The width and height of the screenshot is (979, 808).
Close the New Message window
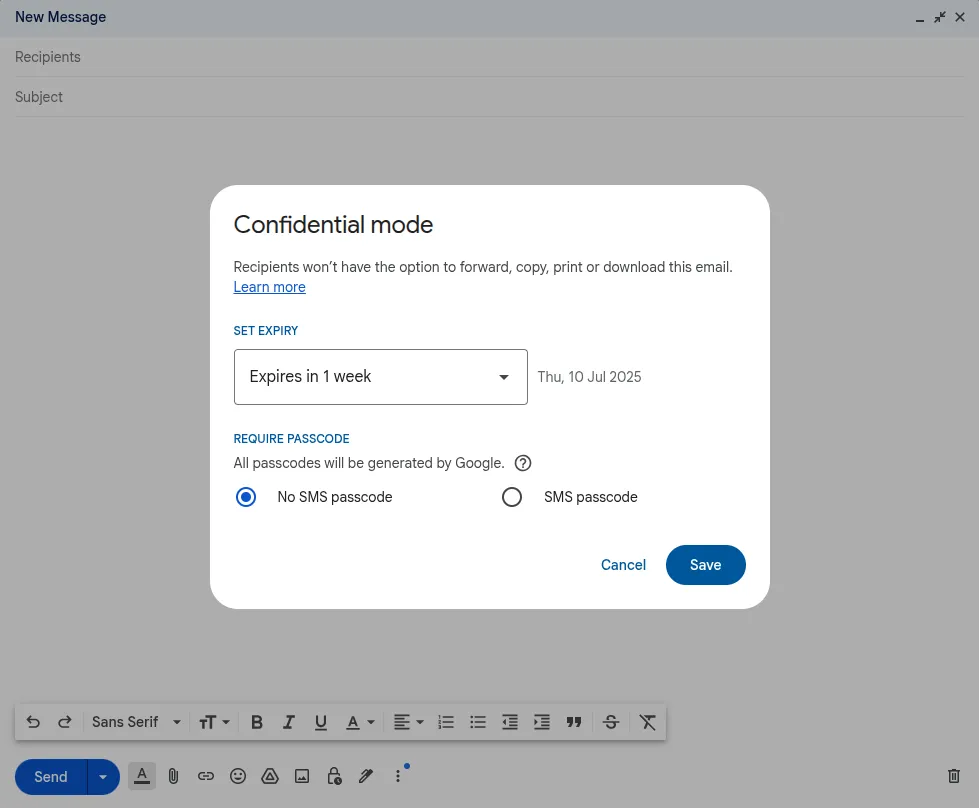pos(960,17)
